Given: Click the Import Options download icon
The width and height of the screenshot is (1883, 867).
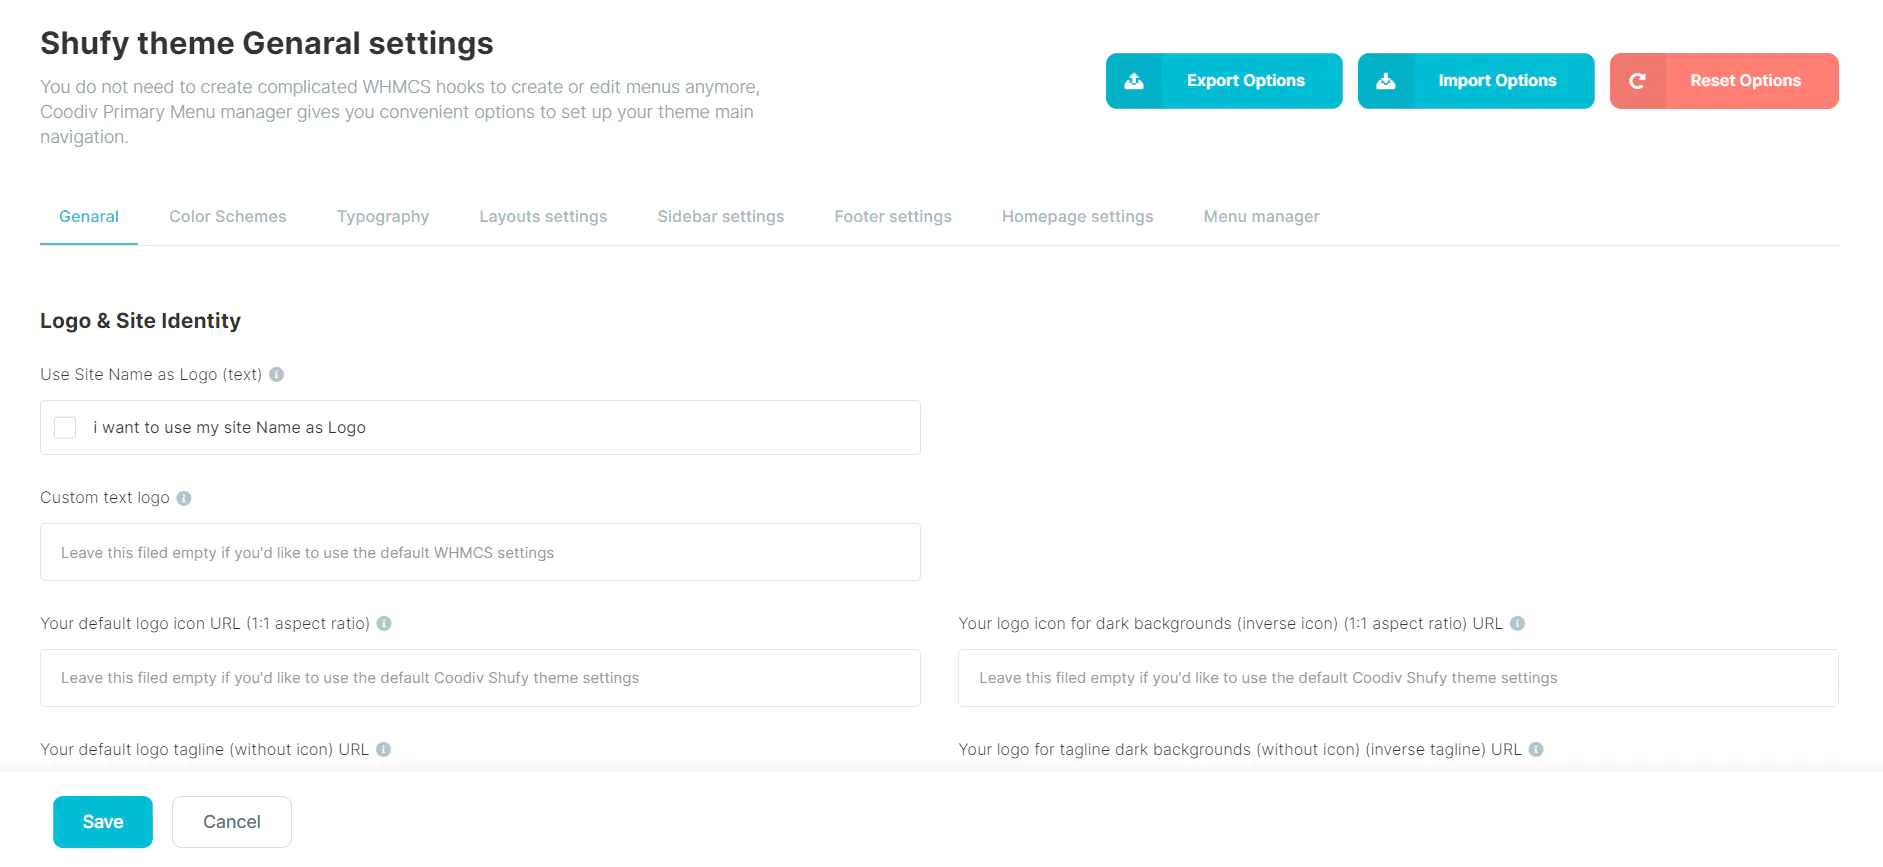Looking at the screenshot, I should coord(1386,81).
